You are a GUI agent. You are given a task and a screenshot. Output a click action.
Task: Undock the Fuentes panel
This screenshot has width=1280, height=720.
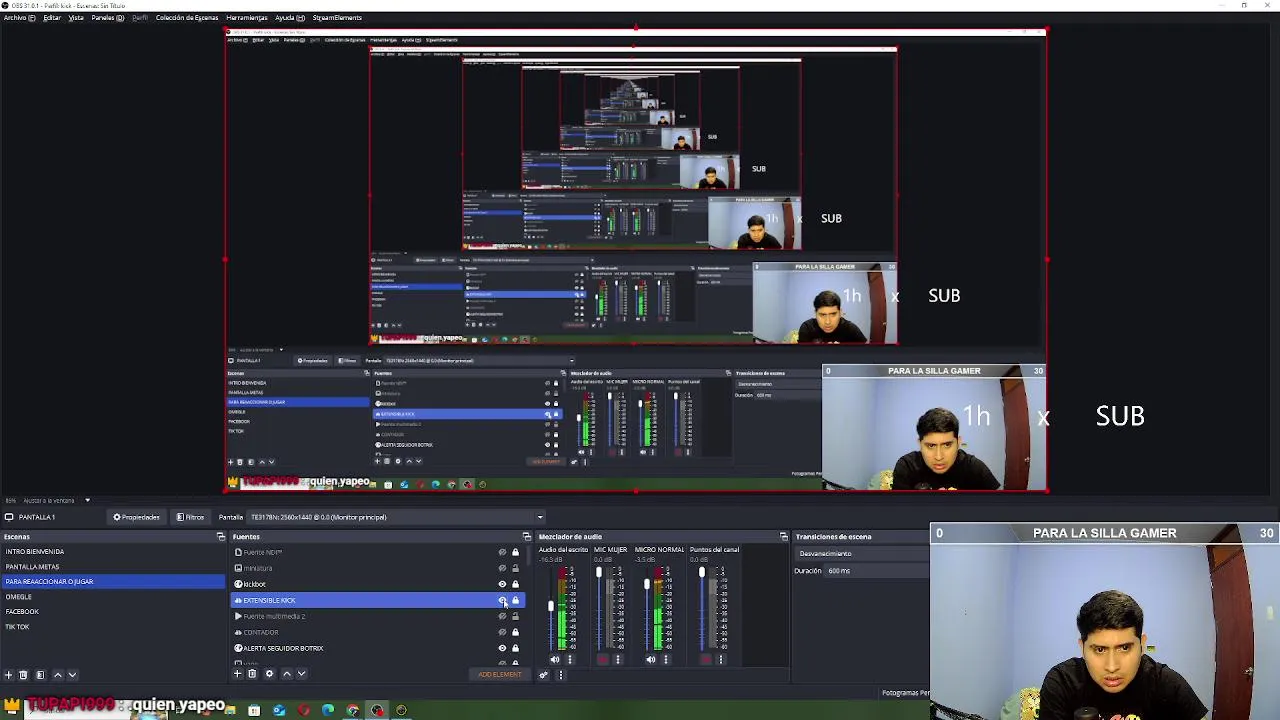[527, 537]
